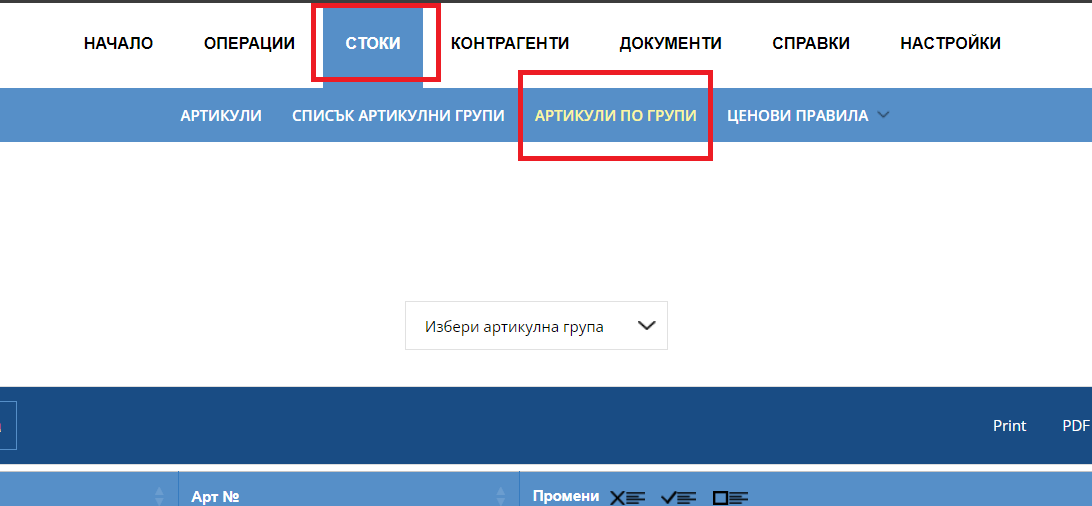Click the Промени column header label
This screenshot has height=506, width=1092.
566,496
